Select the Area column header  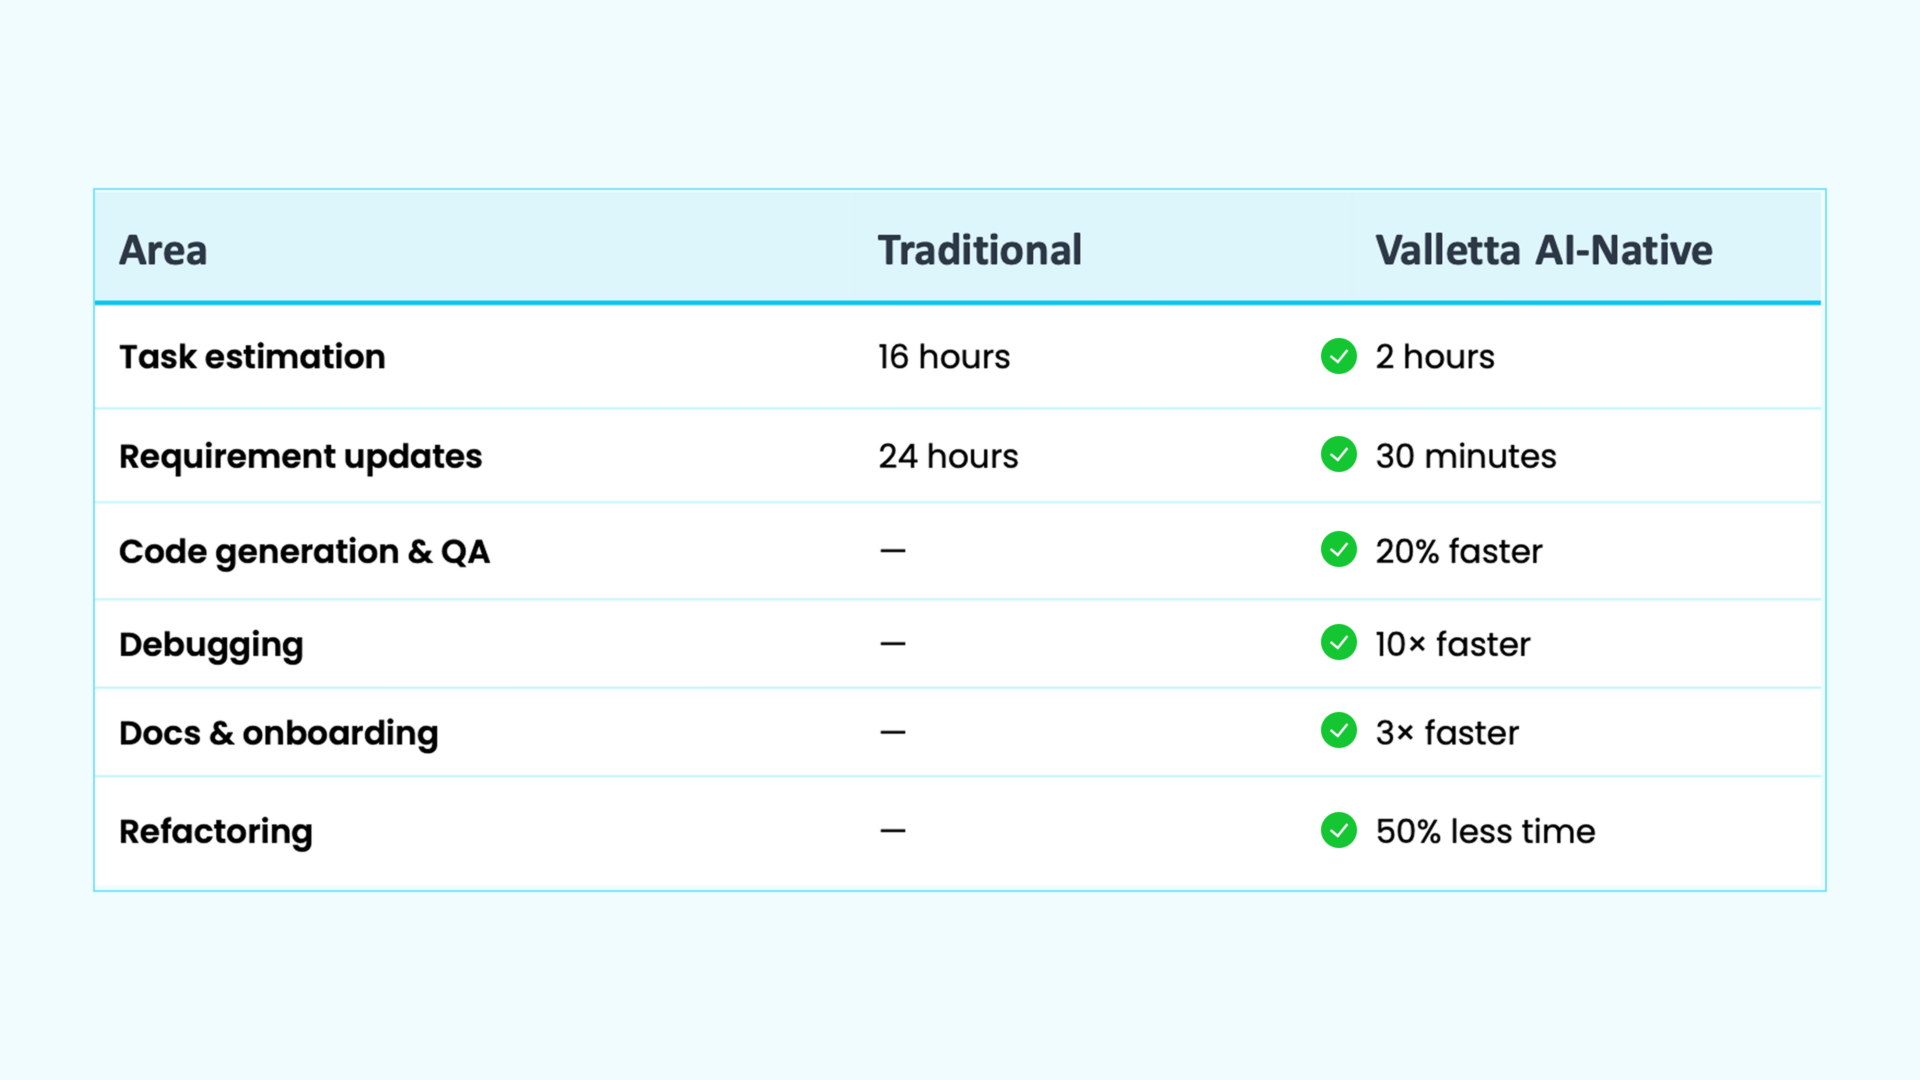pyautogui.click(x=163, y=250)
